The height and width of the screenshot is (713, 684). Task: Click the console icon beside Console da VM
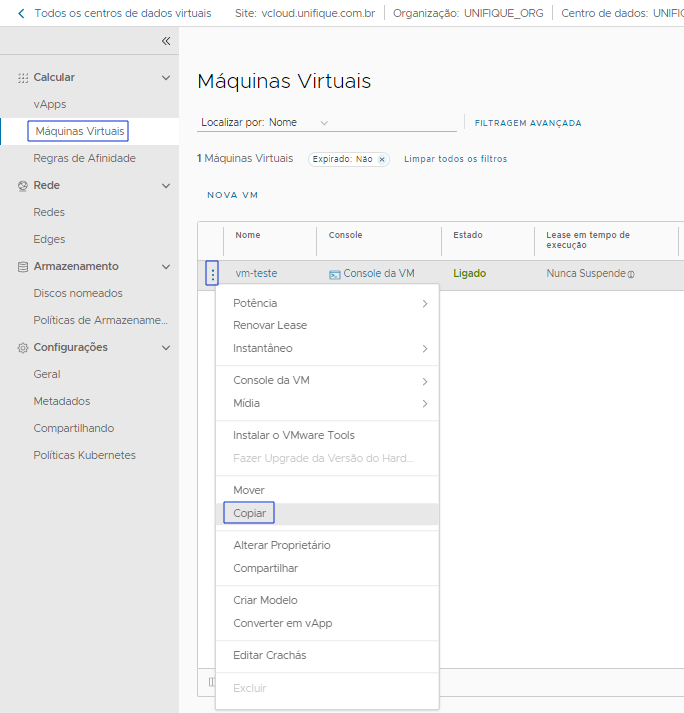tap(335, 274)
